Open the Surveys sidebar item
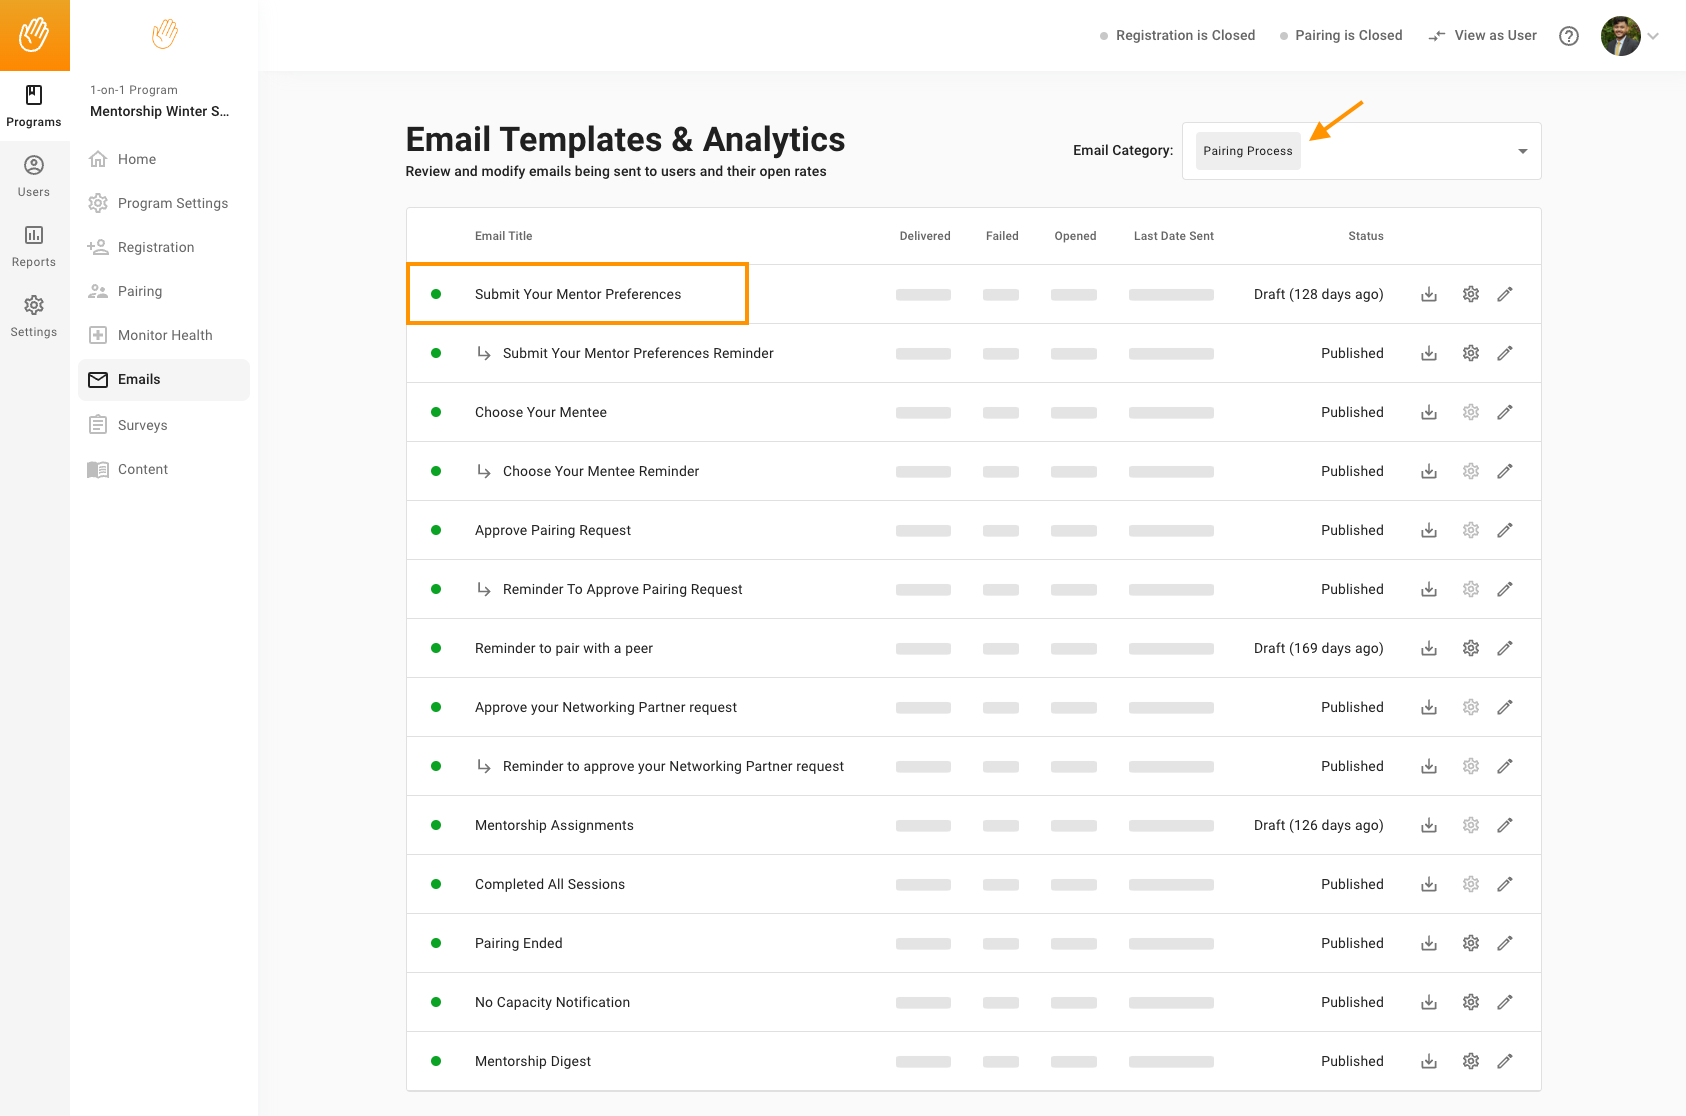 pos(142,425)
